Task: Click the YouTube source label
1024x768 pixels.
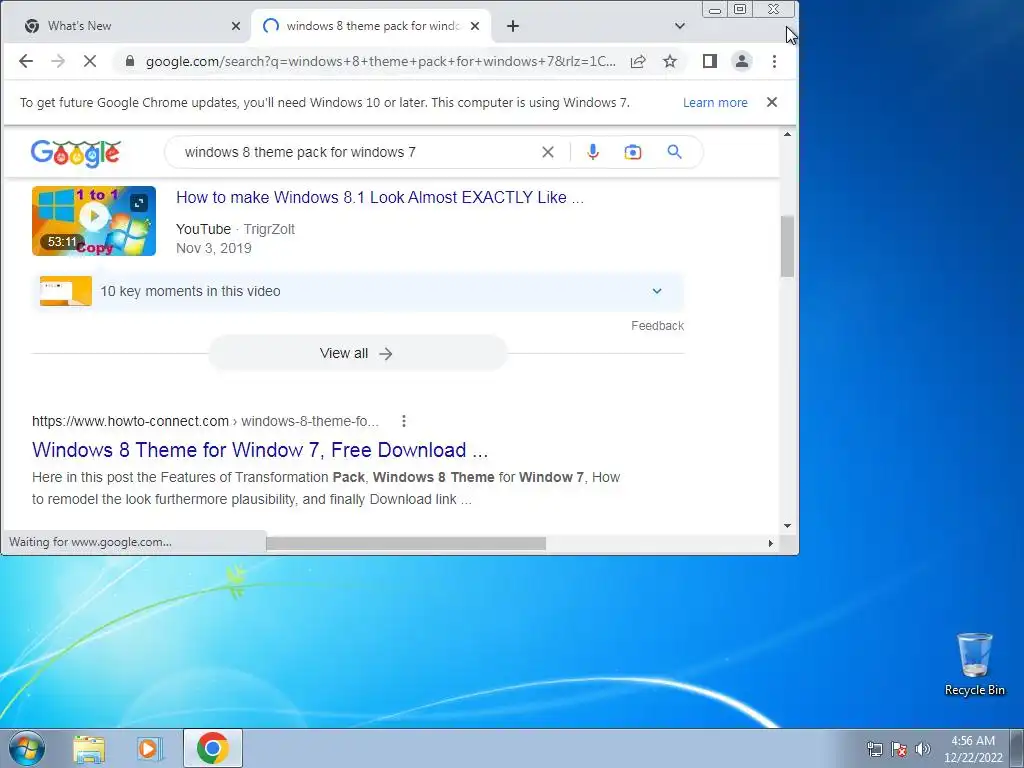Action: coord(203,229)
